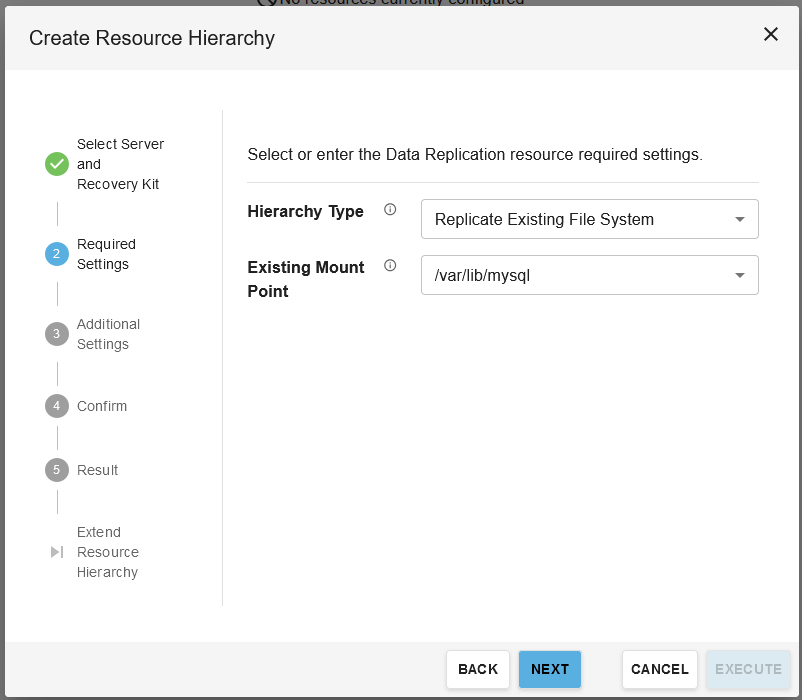The width and height of the screenshot is (802, 700).
Task: Close the Create Resource Hierarchy dialog
Action: (x=771, y=34)
